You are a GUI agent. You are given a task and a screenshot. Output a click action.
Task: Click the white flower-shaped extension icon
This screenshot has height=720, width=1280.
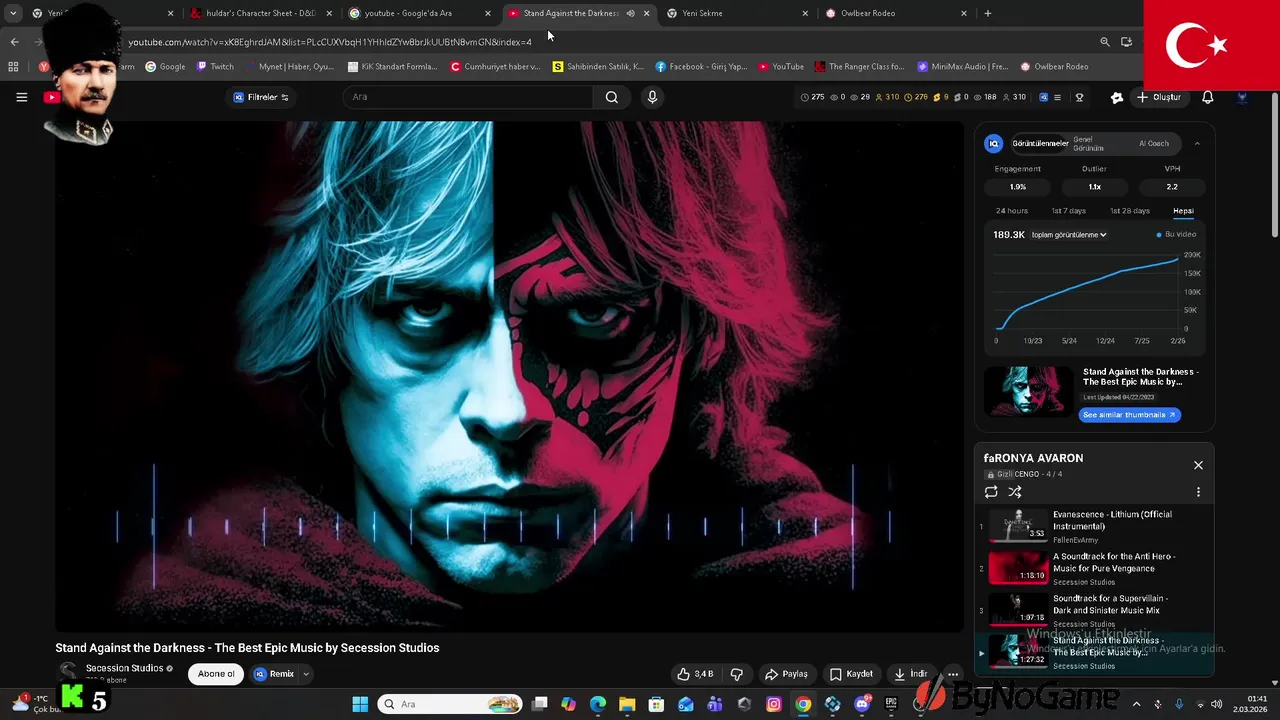[x=1117, y=97]
